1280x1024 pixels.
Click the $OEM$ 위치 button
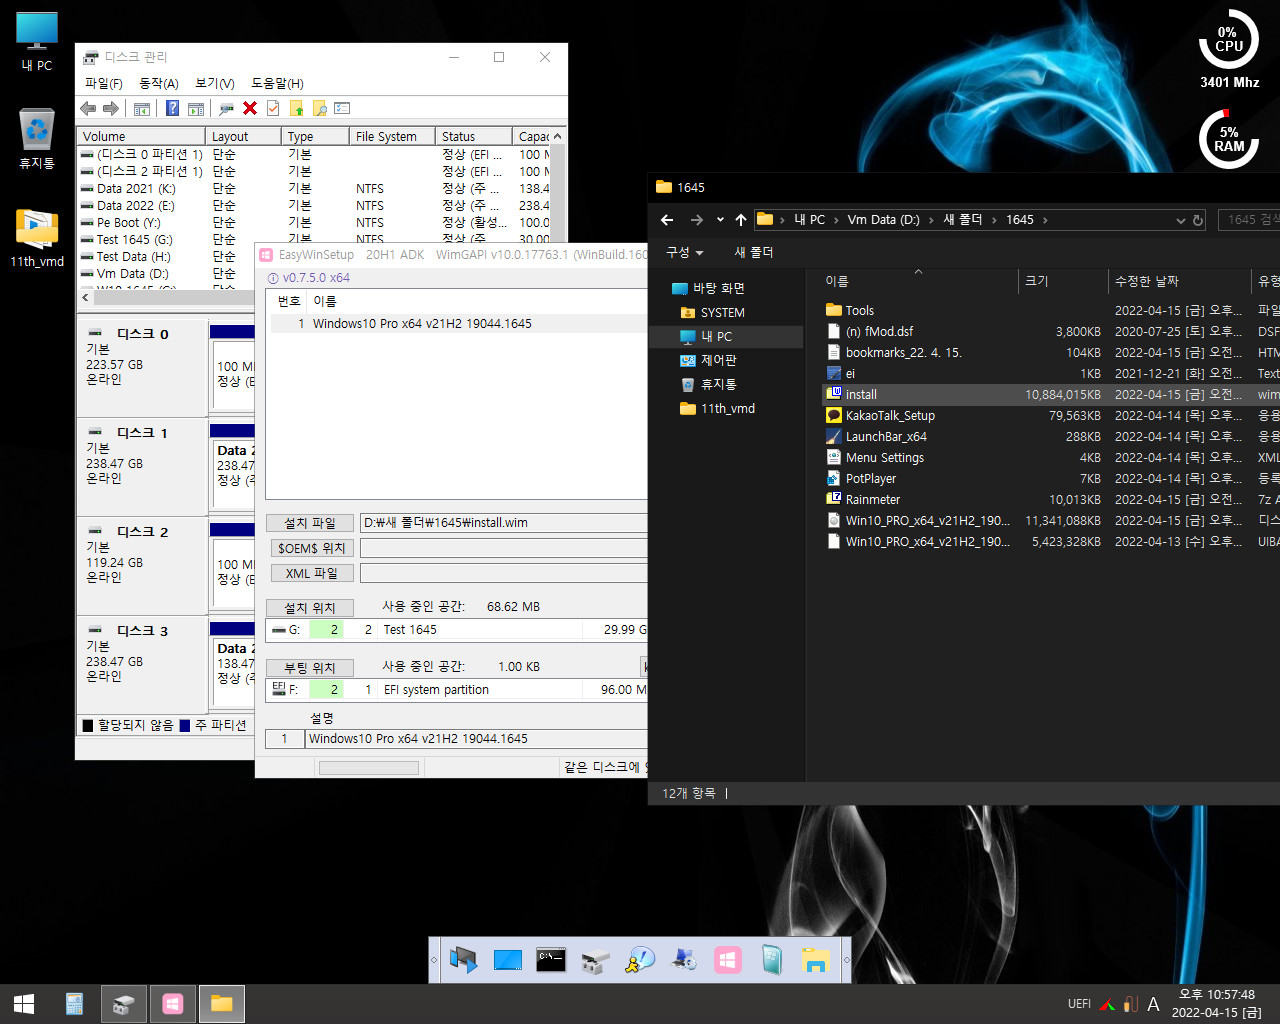point(310,548)
